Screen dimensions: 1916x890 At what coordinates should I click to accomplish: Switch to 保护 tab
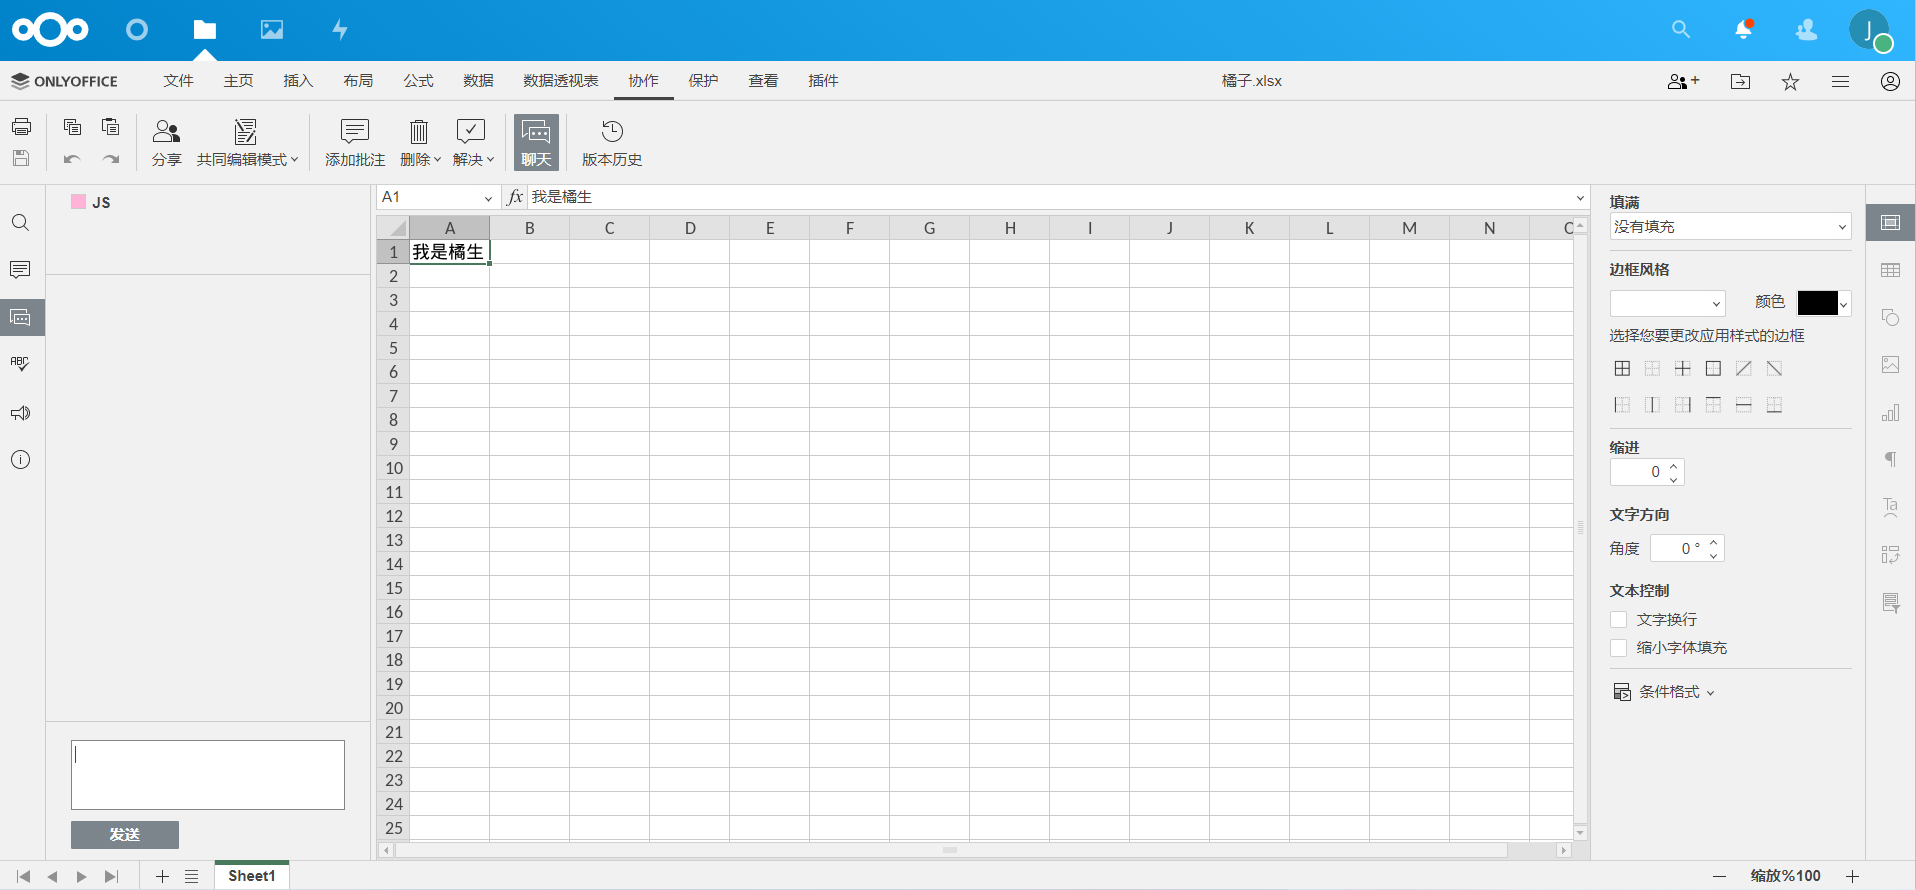point(703,81)
